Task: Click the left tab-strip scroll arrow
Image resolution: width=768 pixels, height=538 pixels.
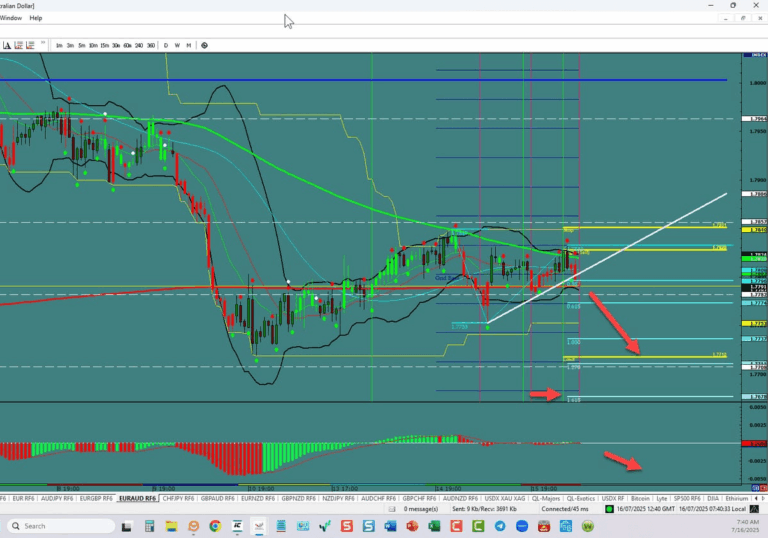Action: tap(756, 498)
